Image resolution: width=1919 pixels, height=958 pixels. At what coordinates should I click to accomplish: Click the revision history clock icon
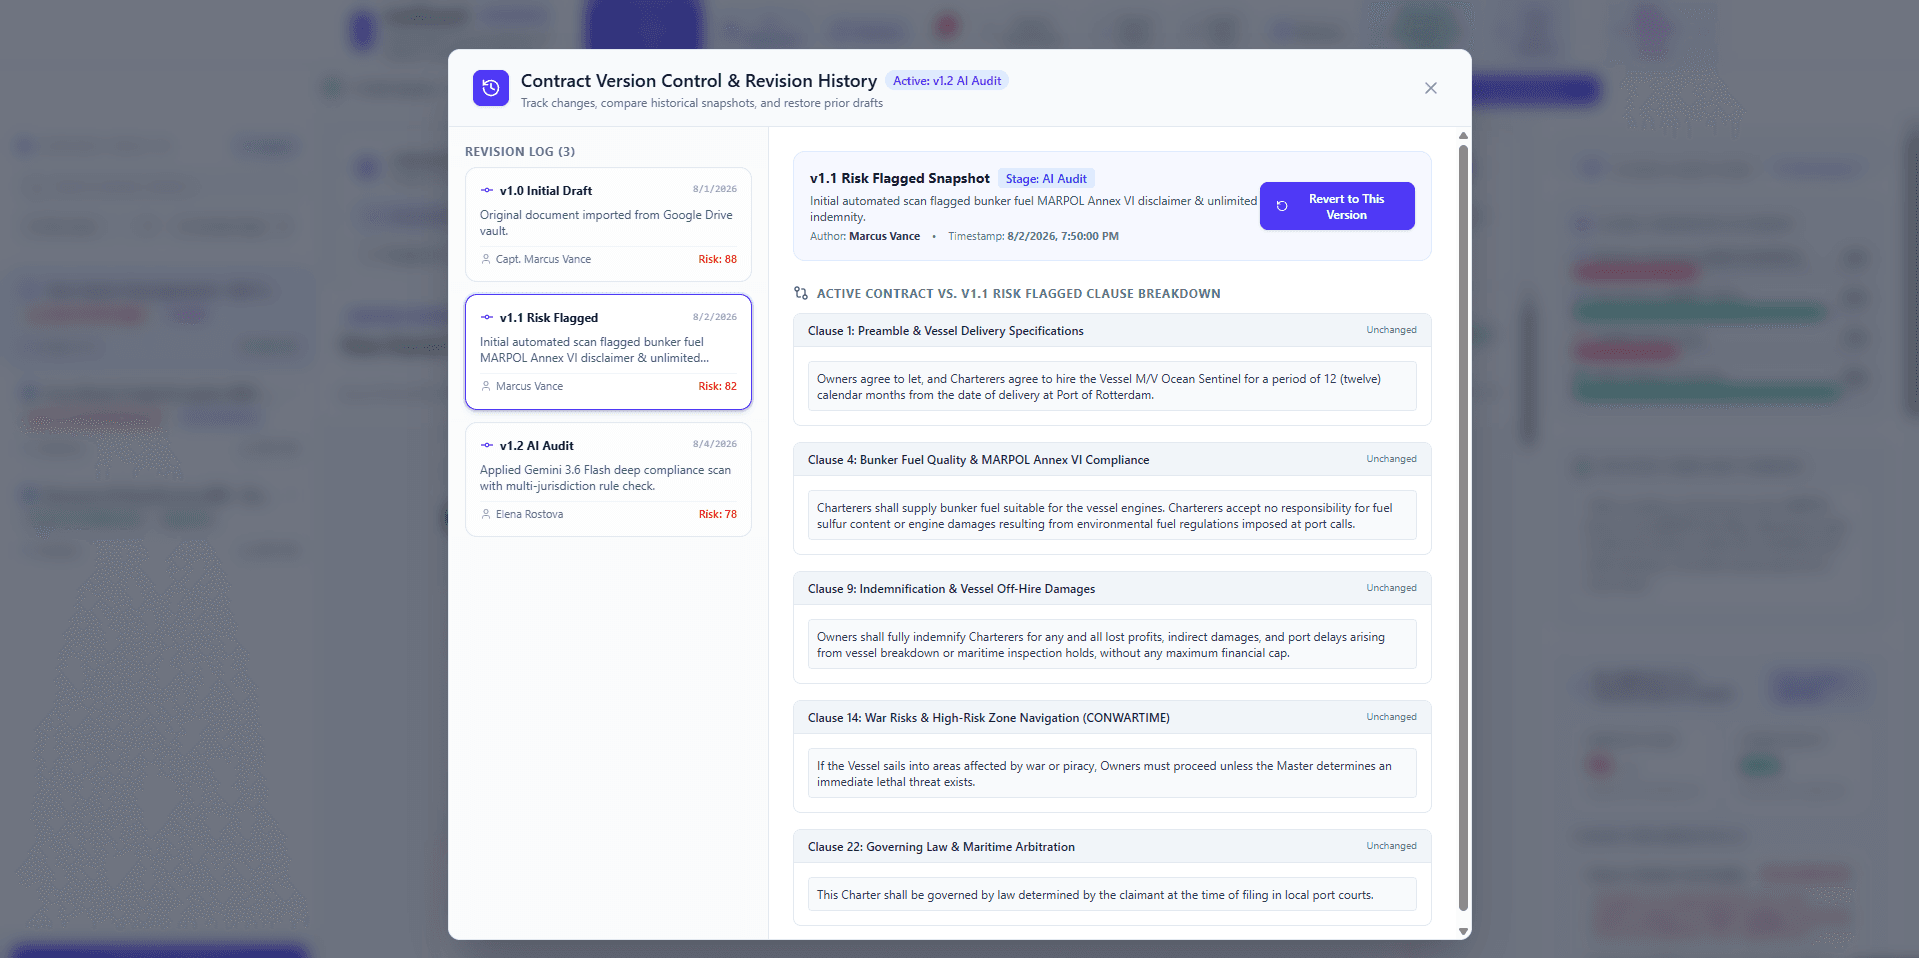(x=490, y=88)
